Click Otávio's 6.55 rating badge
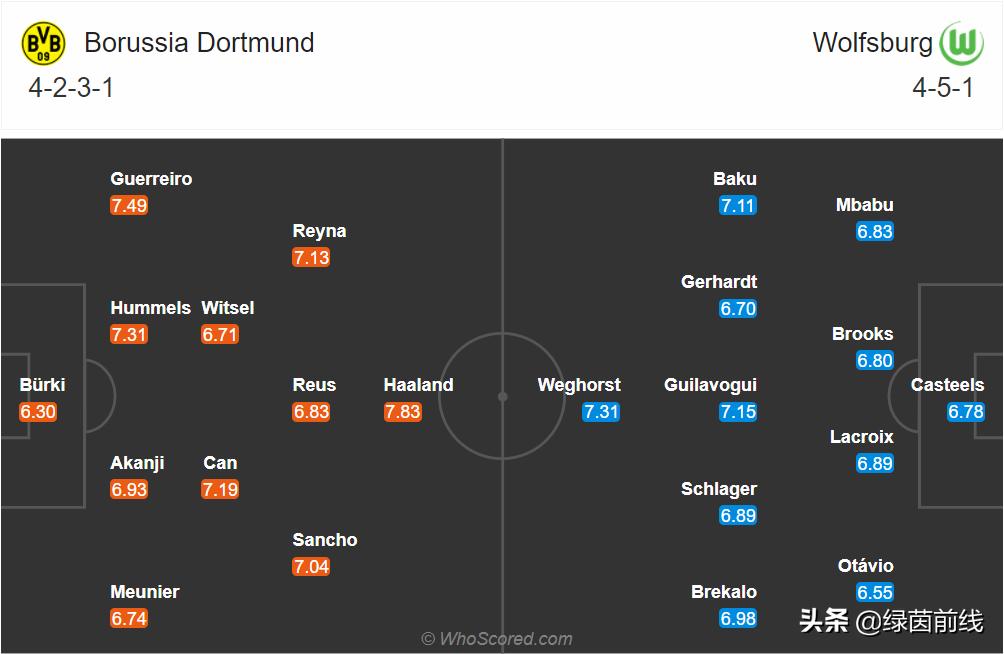The width and height of the screenshot is (1004, 654). (875, 593)
